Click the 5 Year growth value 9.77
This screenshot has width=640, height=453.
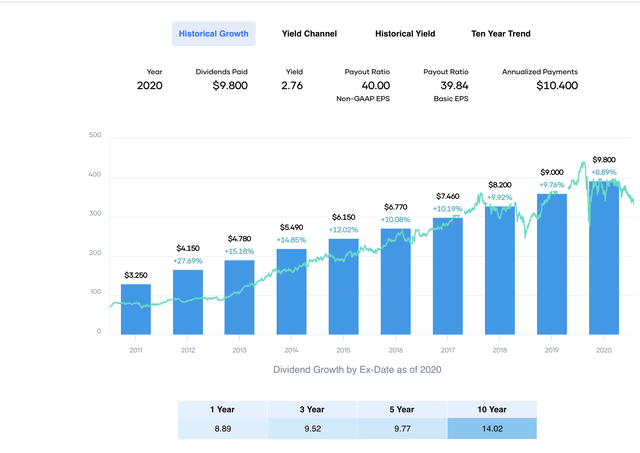click(402, 429)
